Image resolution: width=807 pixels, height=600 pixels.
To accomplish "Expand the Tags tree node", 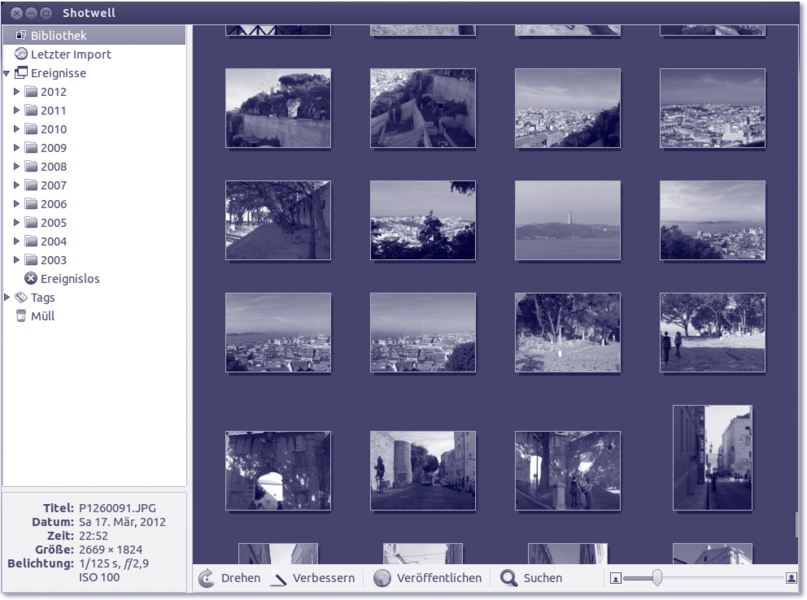I will (x=8, y=298).
